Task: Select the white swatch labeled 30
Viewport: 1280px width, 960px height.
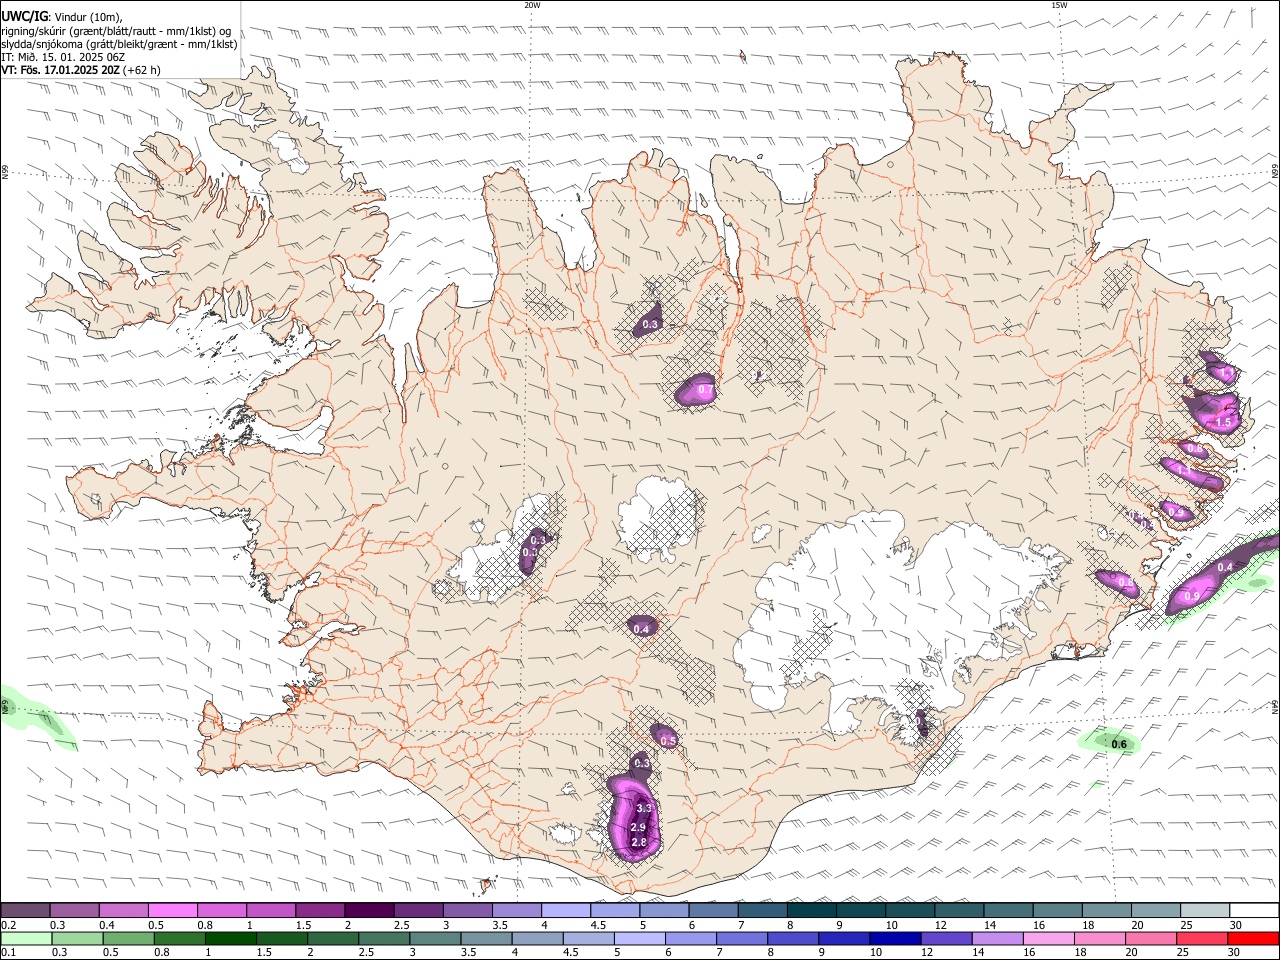Action: pyautogui.click(x=1254, y=910)
